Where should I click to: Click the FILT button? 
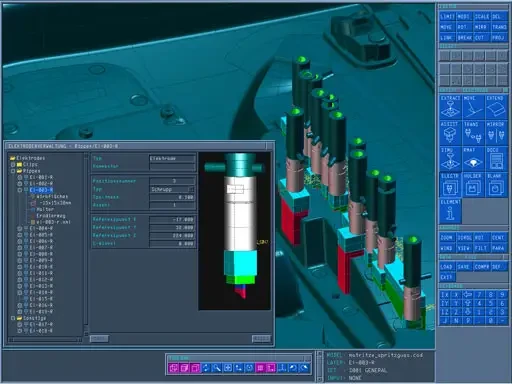(482, 248)
